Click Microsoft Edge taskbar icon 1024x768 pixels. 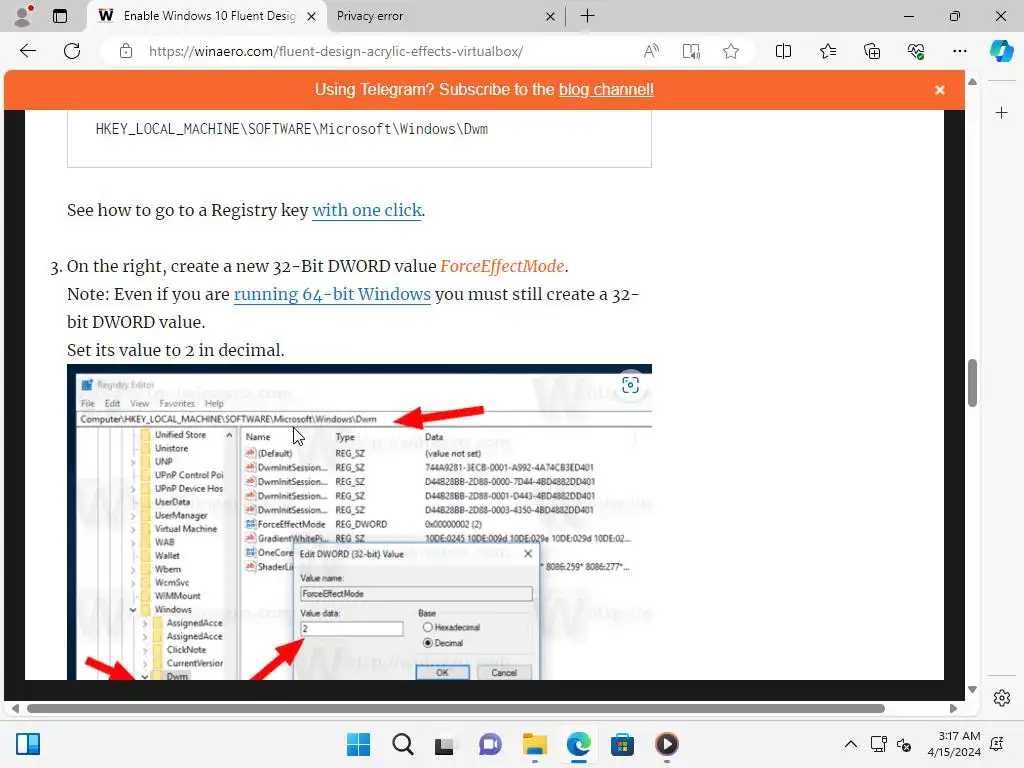click(578, 744)
